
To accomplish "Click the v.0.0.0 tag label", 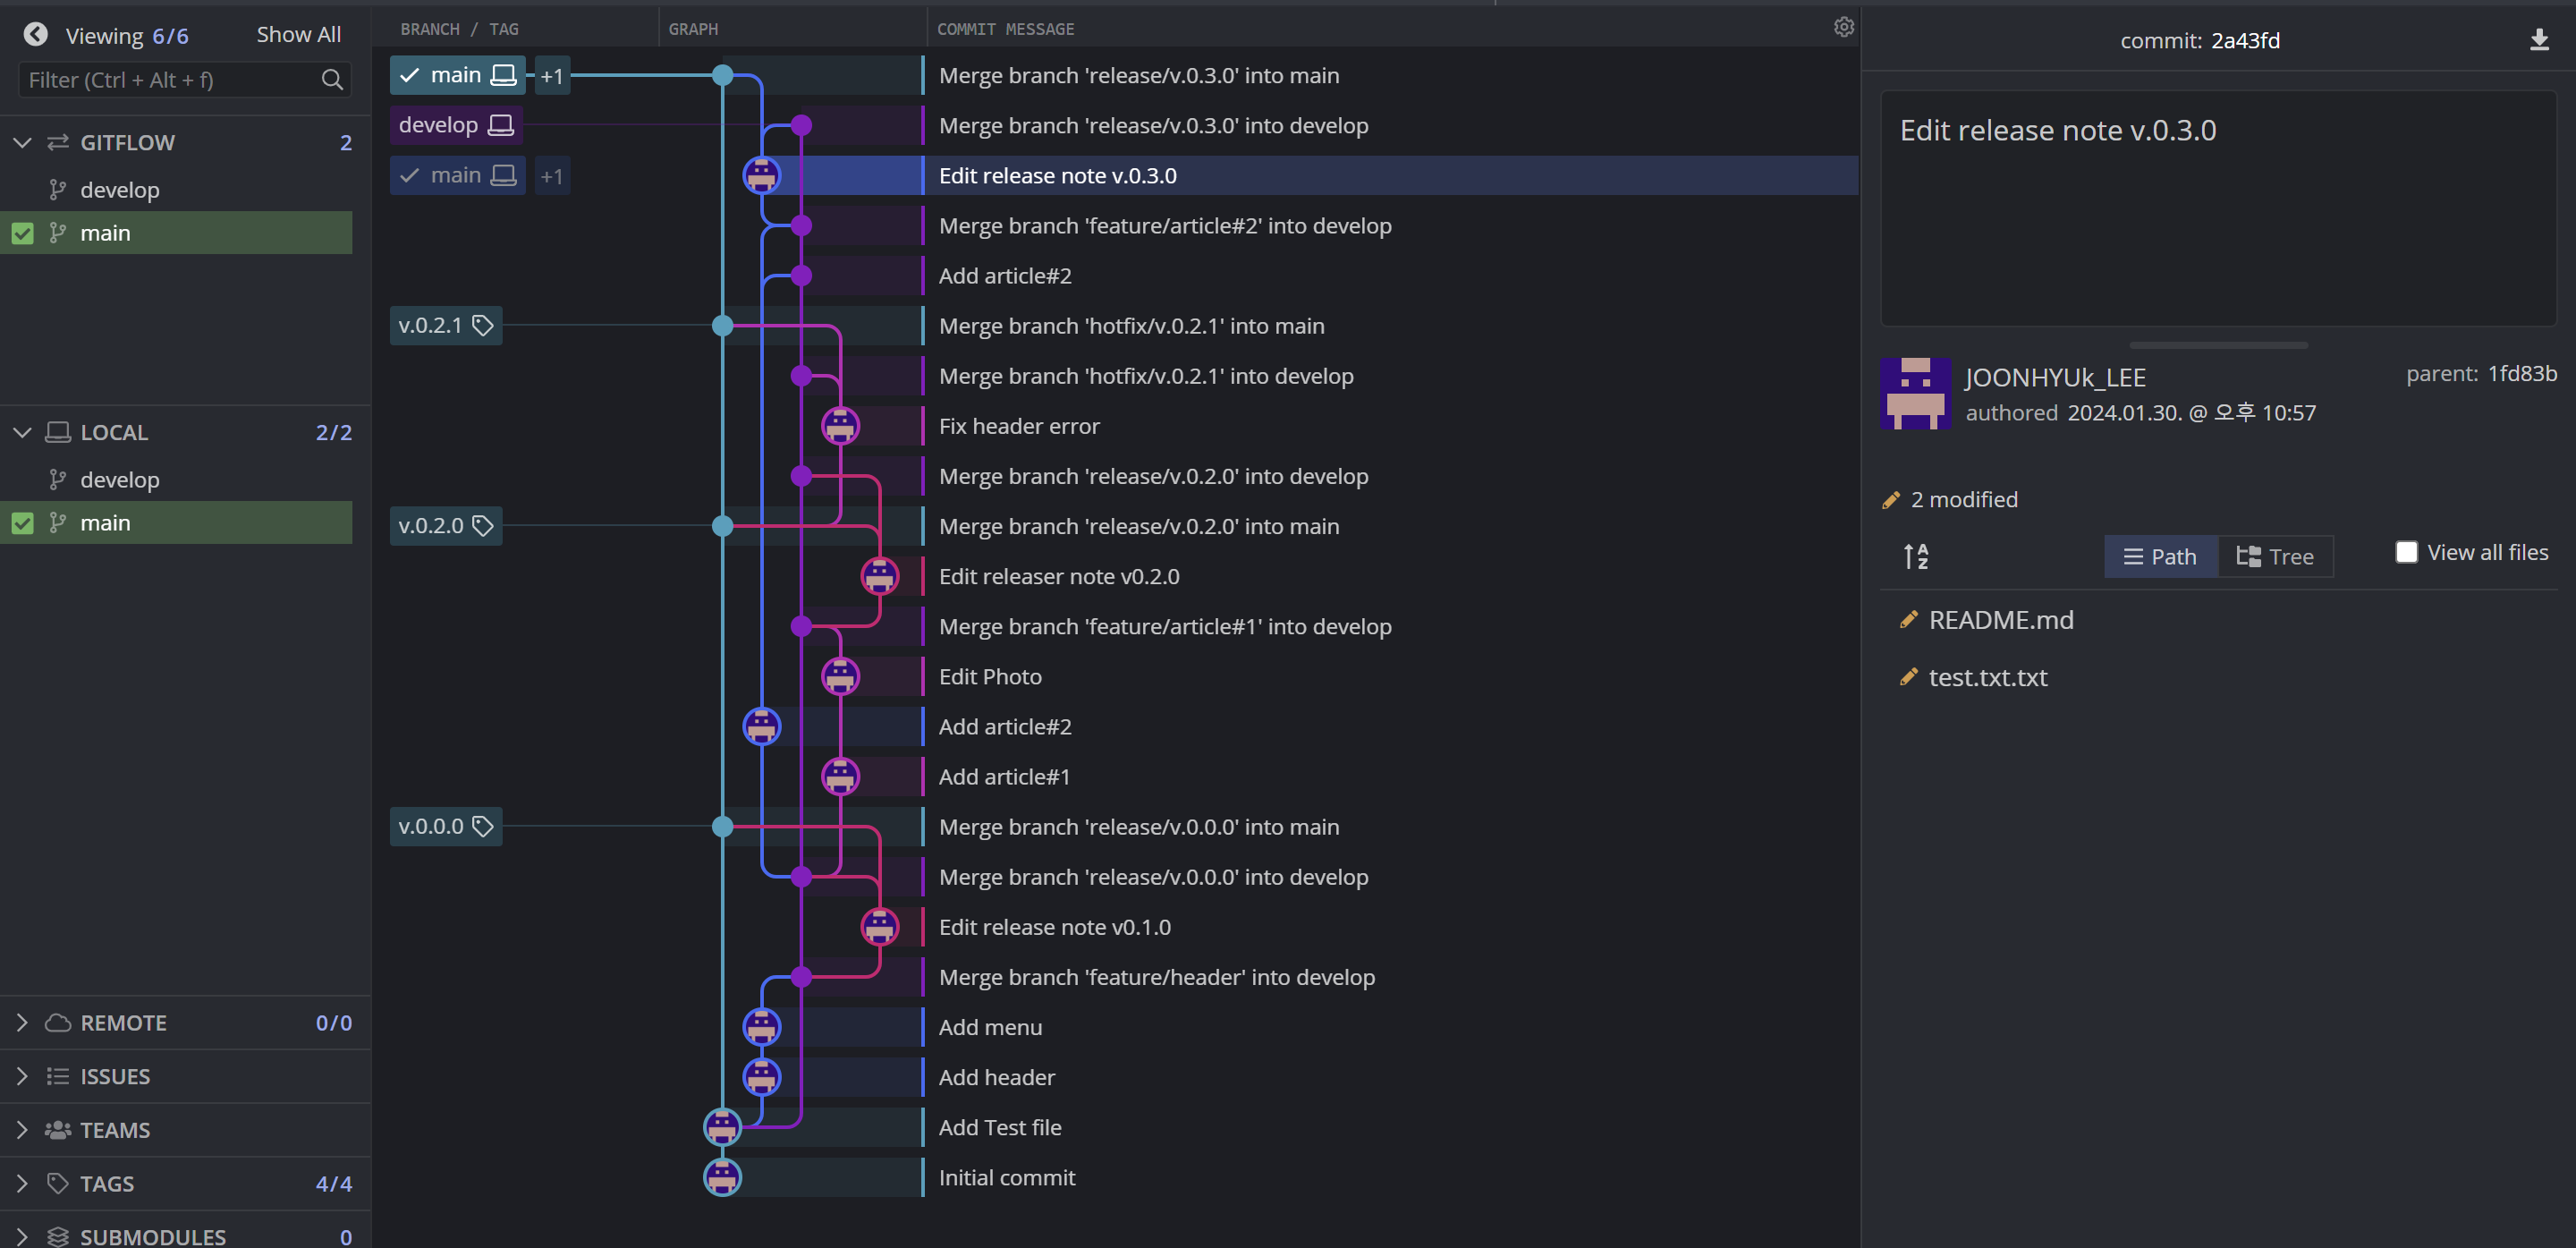I will coord(445,827).
